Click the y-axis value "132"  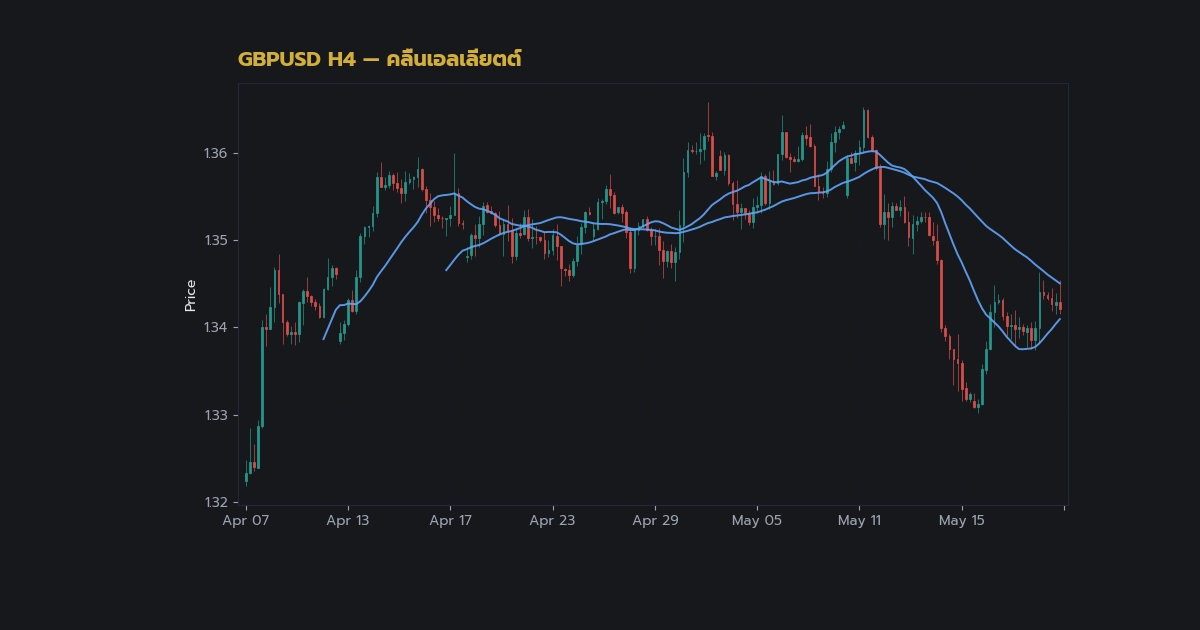[x=215, y=502]
